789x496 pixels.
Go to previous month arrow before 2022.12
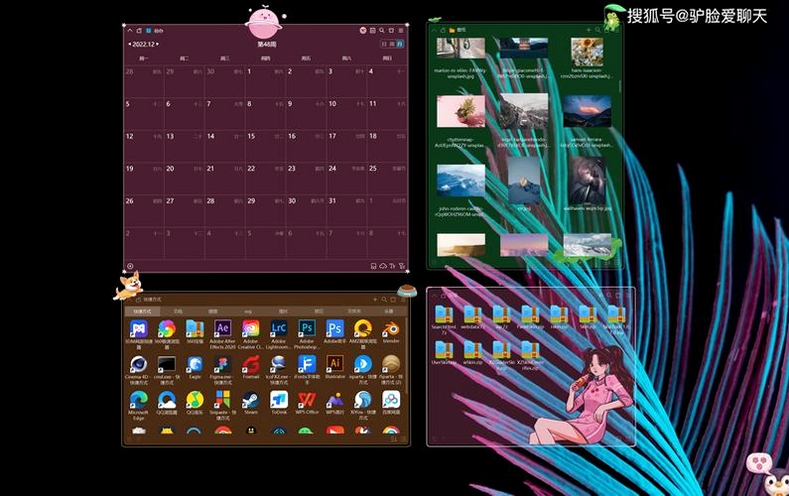click(x=129, y=44)
